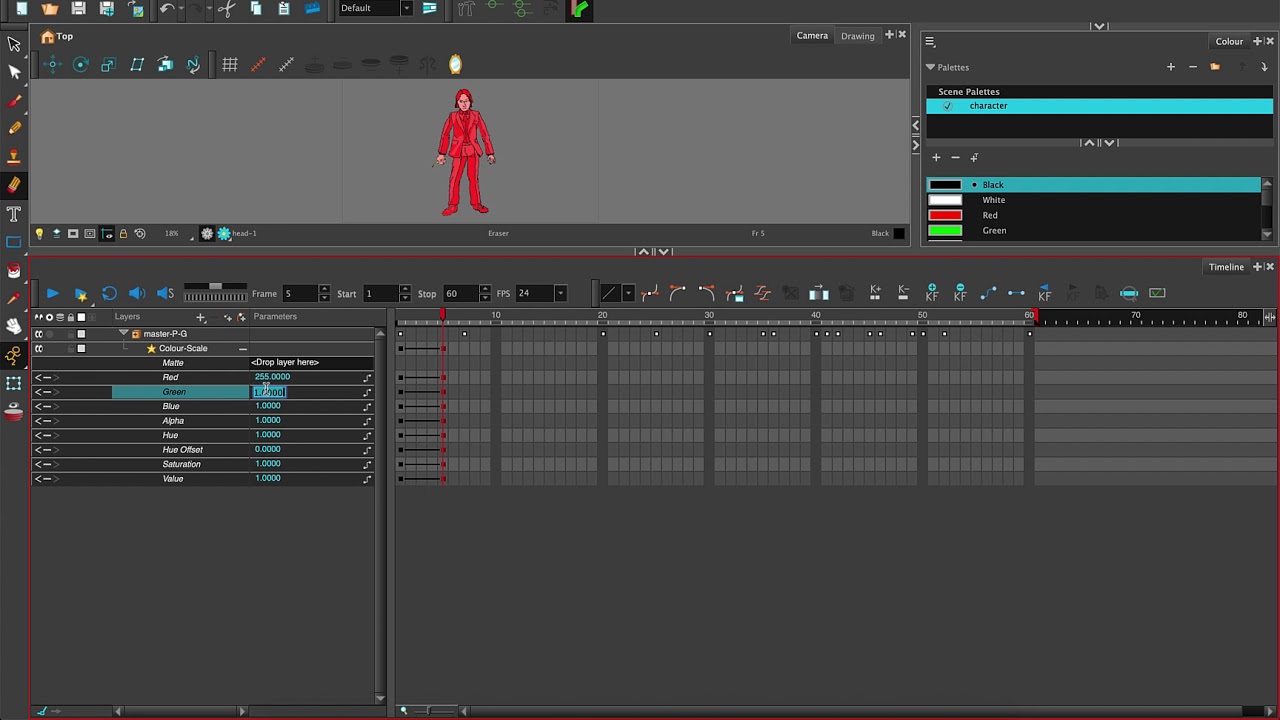Click the Add Layer plus icon
This screenshot has height=720, width=1280.
click(x=200, y=317)
